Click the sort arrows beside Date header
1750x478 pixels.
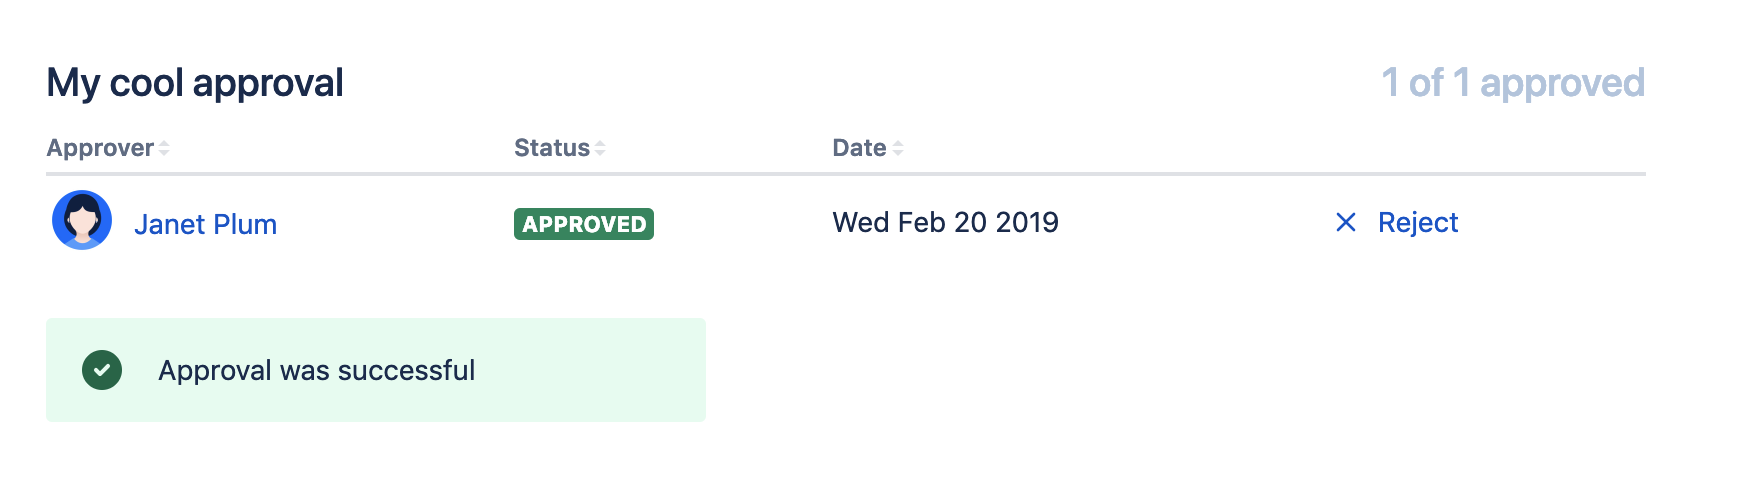pyautogui.click(x=898, y=148)
